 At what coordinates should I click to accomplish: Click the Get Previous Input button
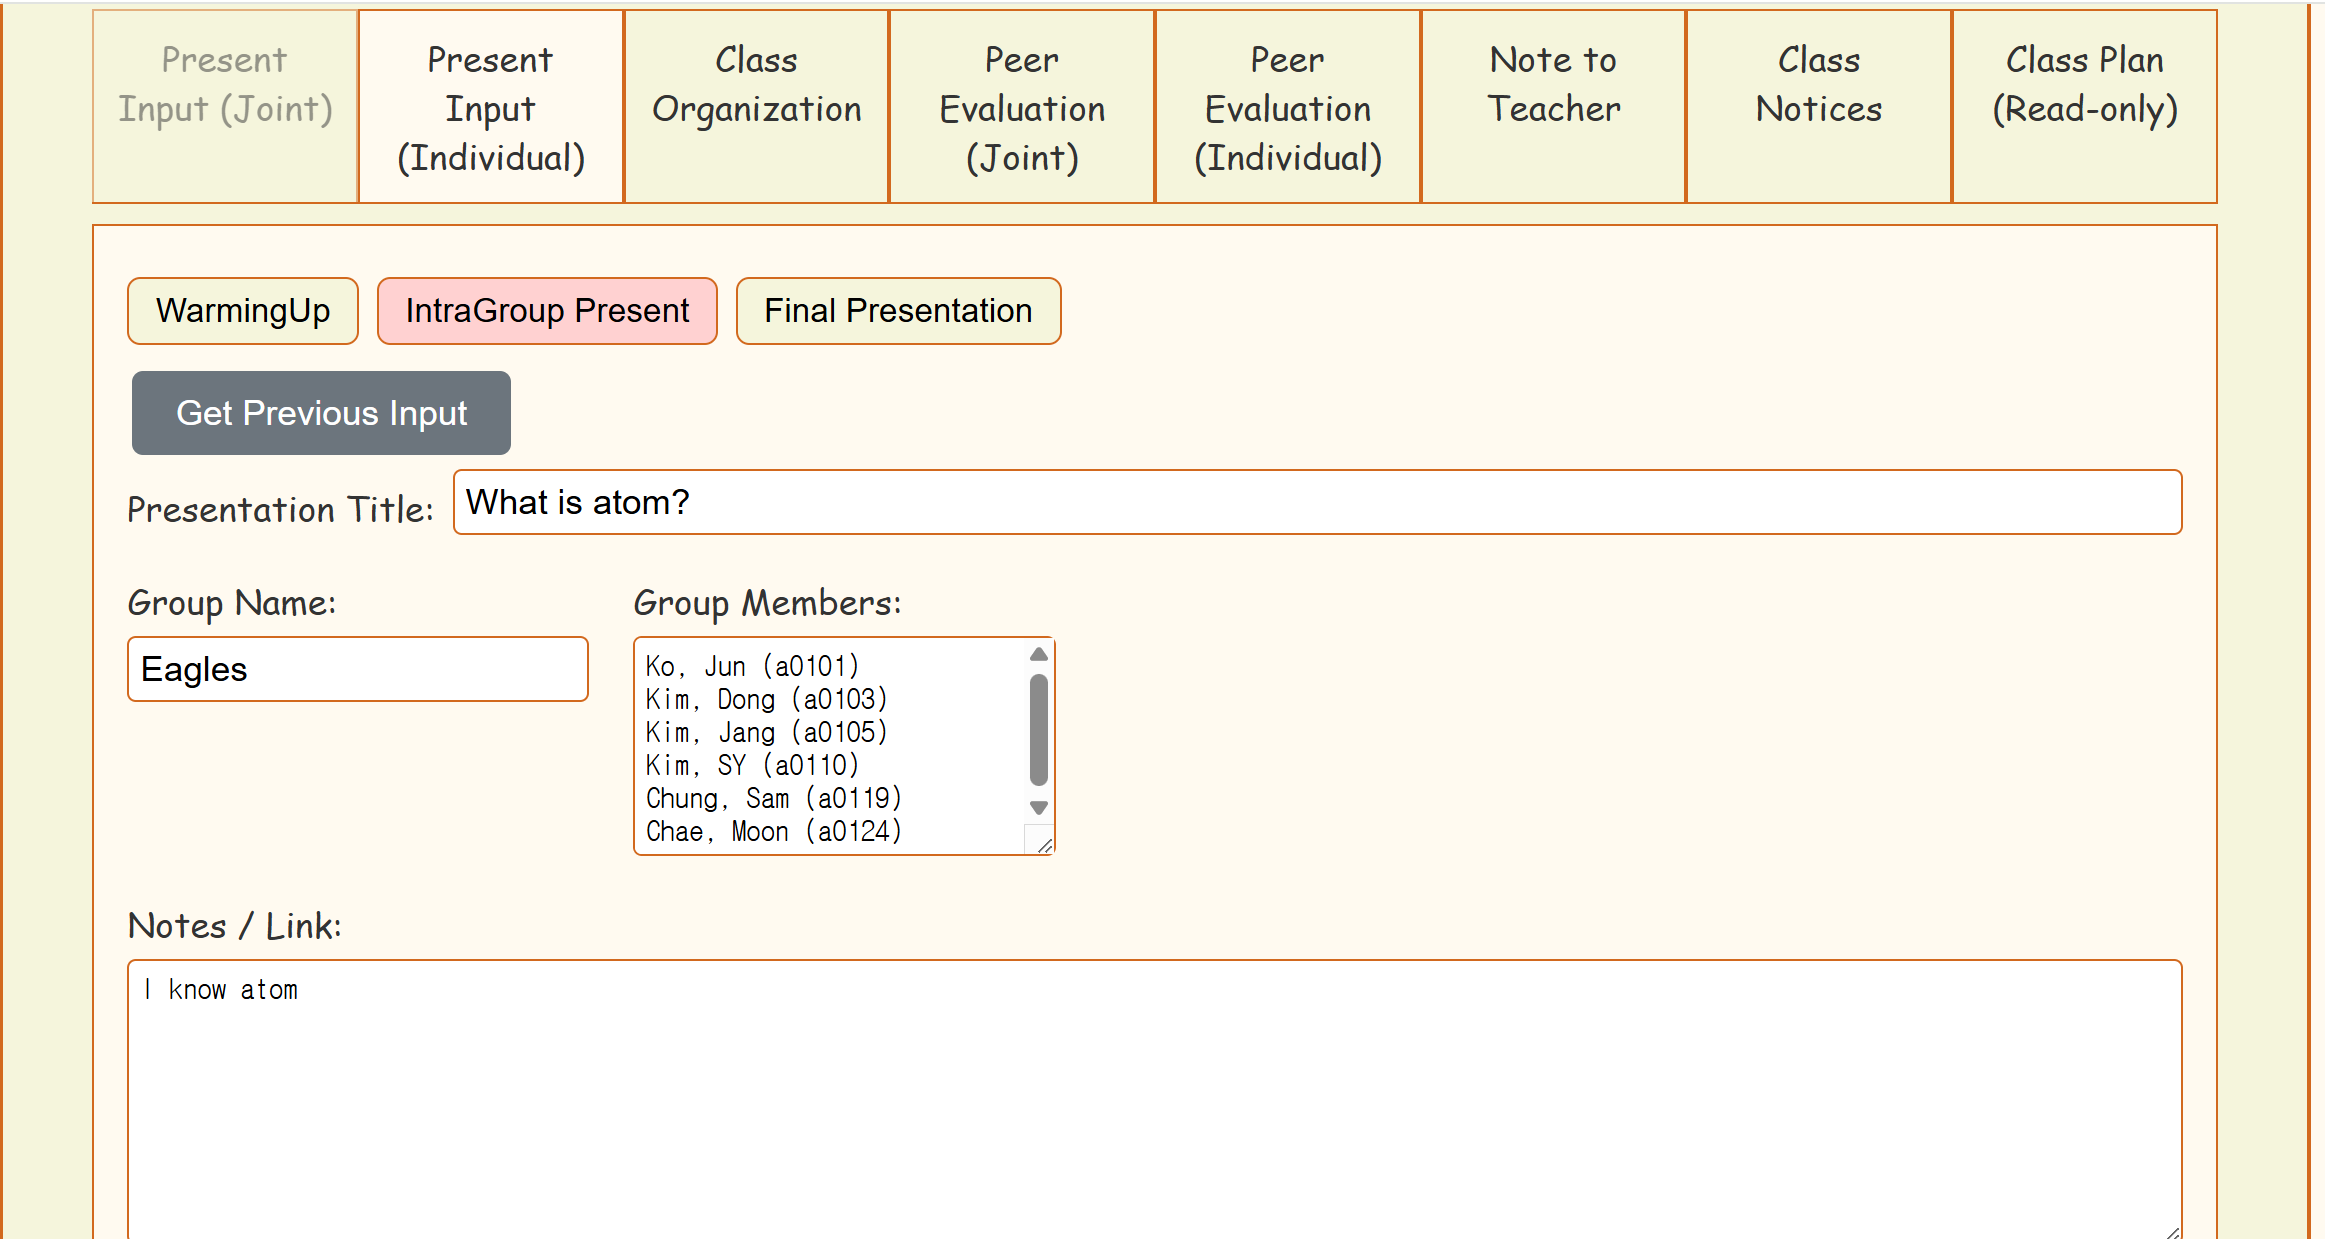[321, 413]
